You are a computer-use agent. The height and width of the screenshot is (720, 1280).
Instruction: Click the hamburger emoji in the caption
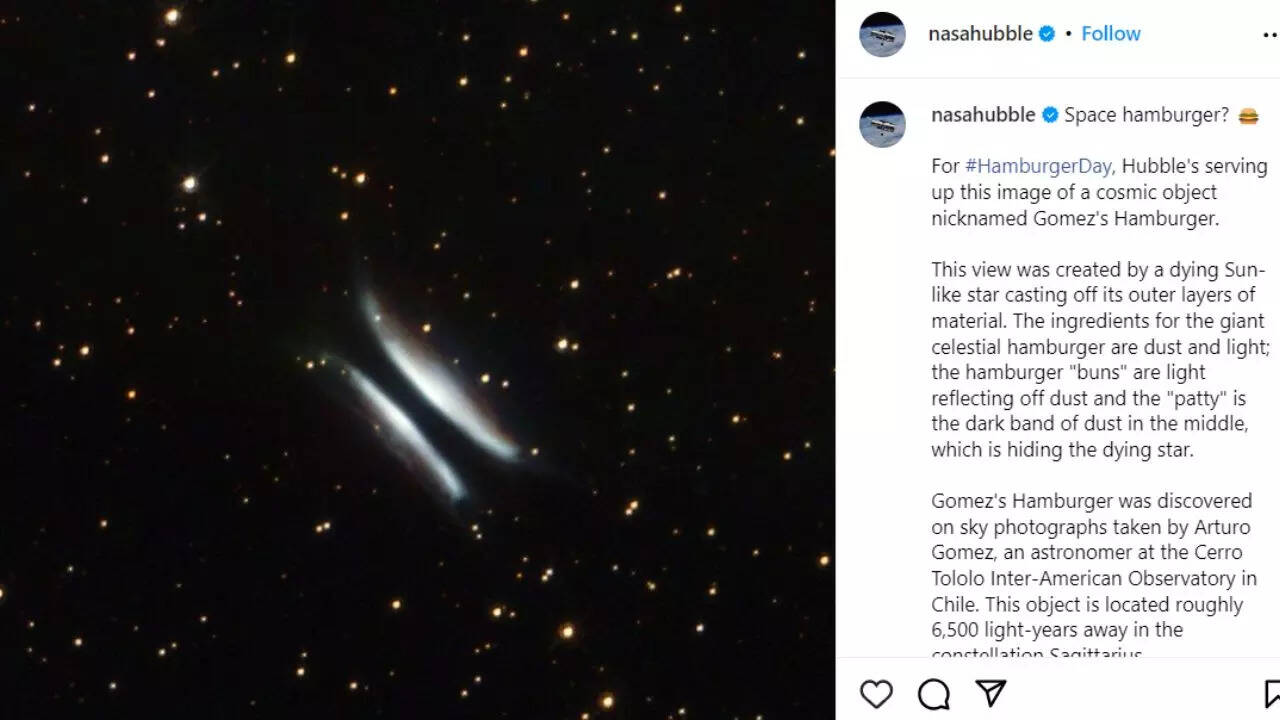click(x=1248, y=116)
